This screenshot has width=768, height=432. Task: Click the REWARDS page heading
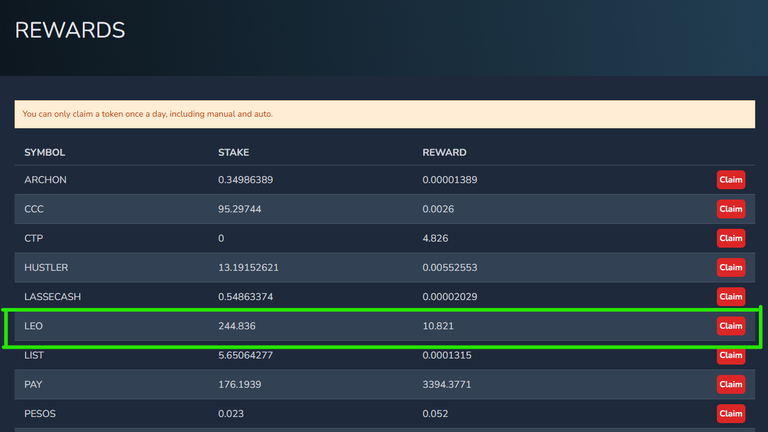70,30
